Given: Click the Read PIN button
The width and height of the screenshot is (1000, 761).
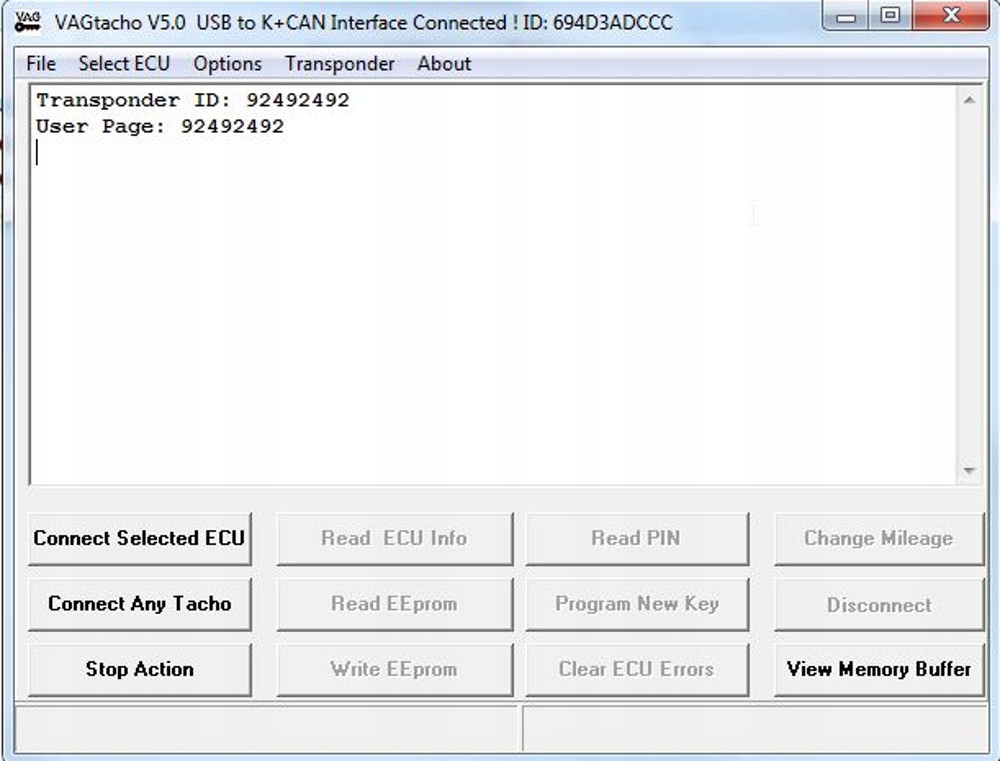Looking at the screenshot, I should [636, 539].
